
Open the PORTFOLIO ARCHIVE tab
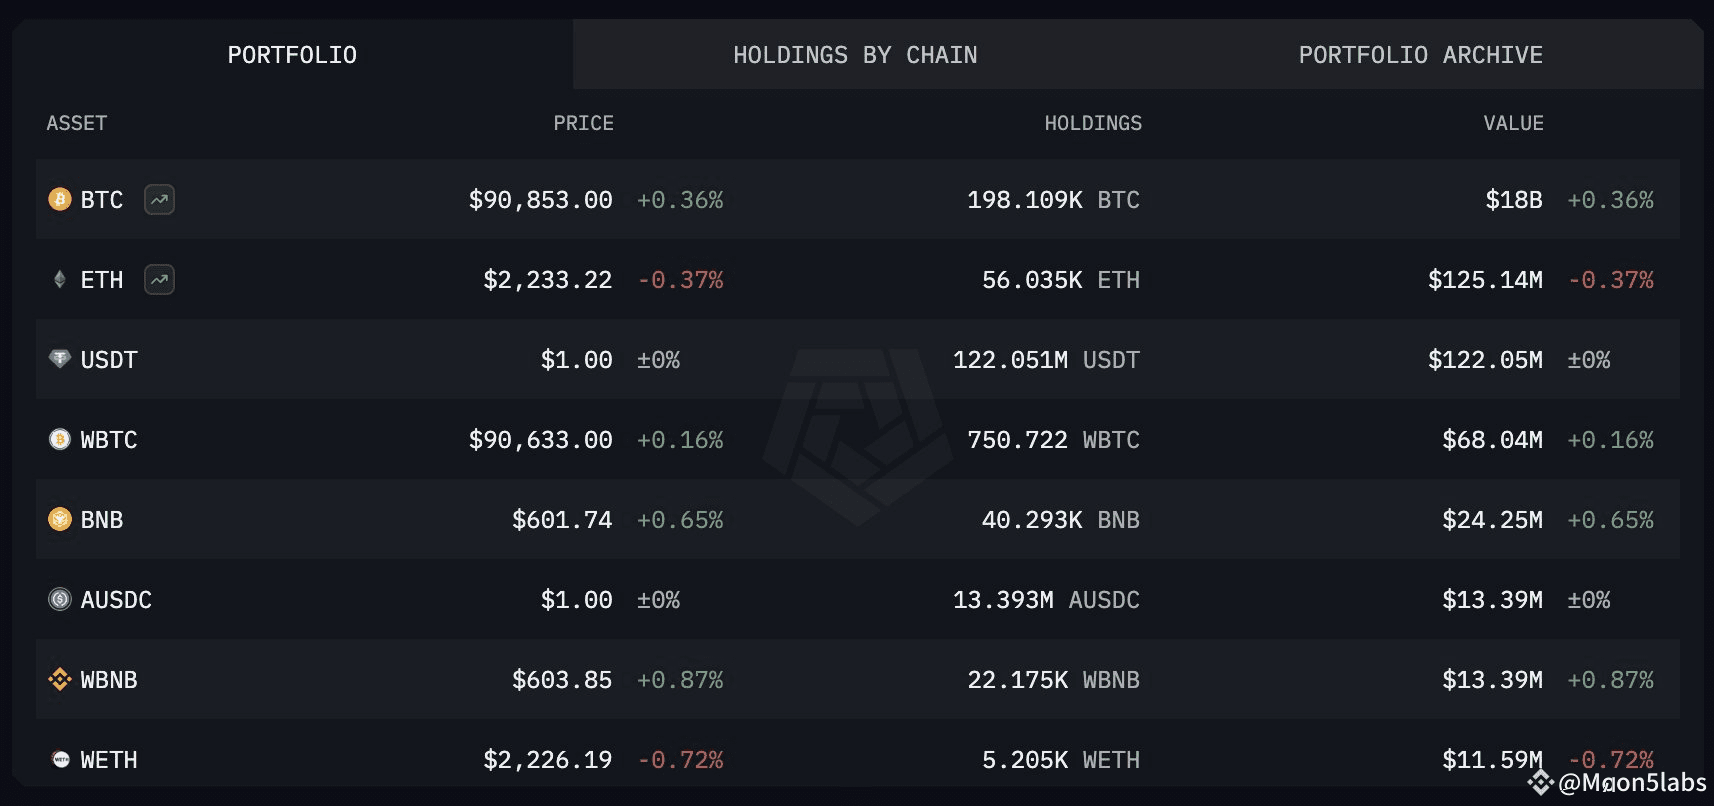click(1421, 55)
